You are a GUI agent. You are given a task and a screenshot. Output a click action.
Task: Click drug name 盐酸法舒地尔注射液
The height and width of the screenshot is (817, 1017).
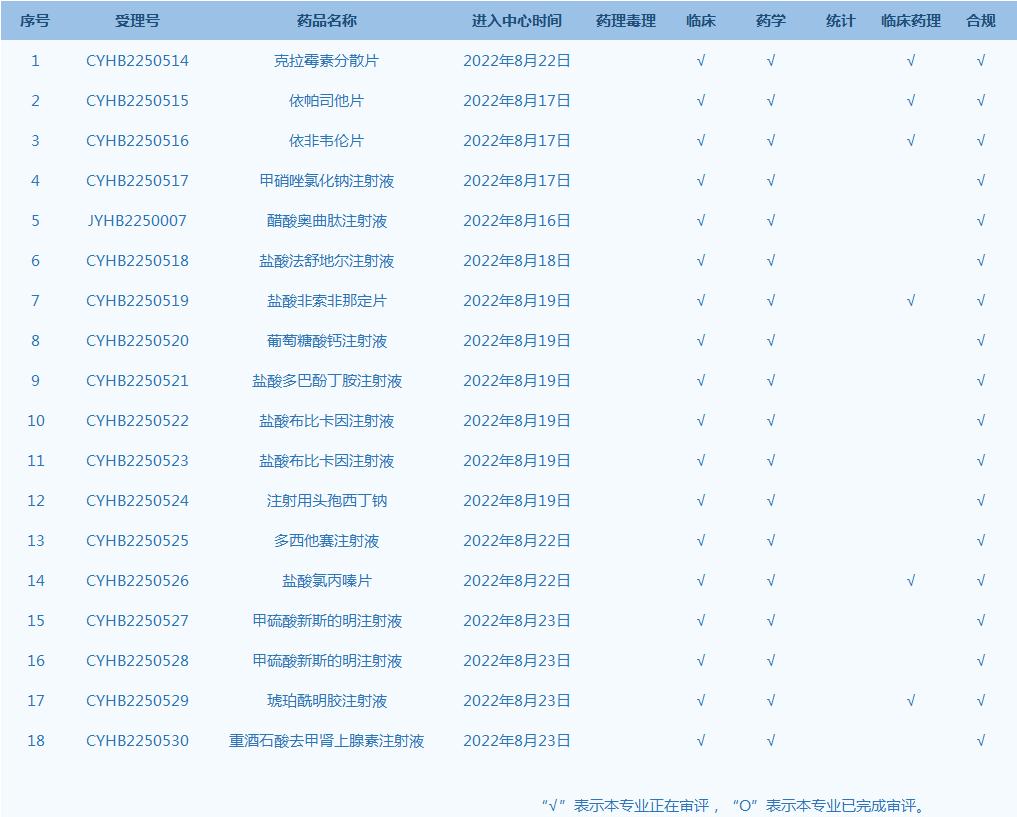point(326,261)
